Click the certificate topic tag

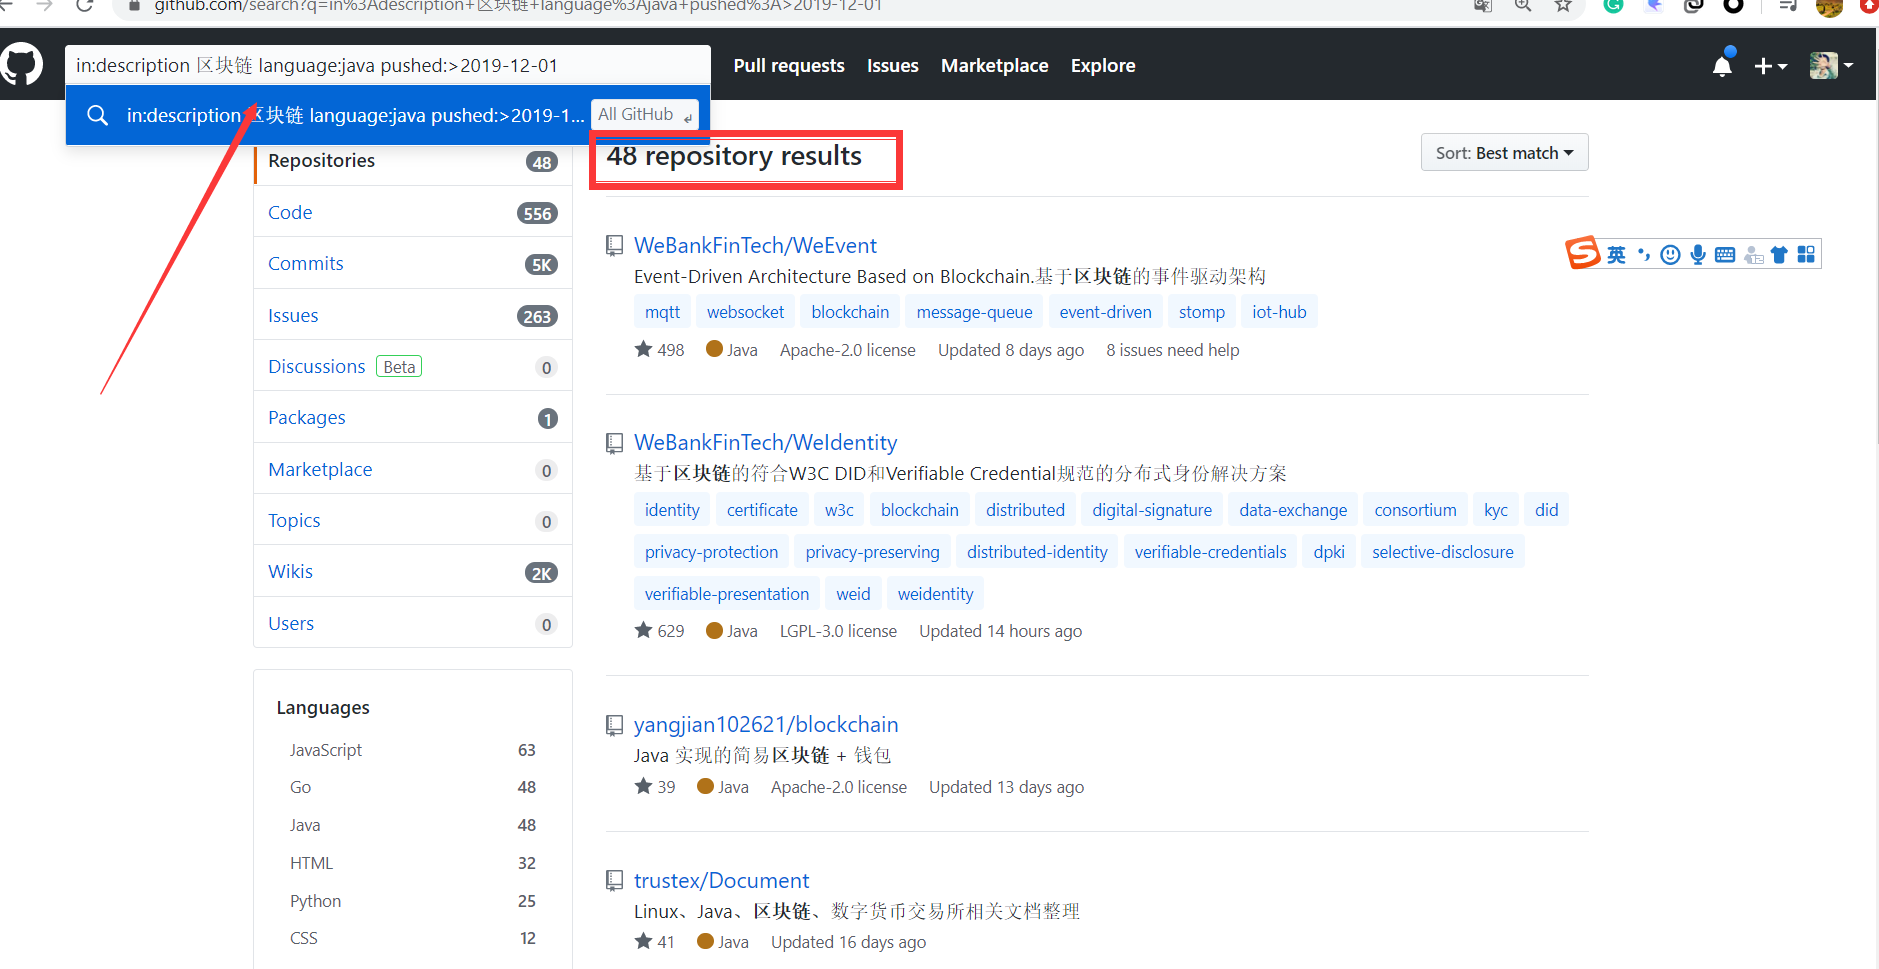pyautogui.click(x=762, y=510)
